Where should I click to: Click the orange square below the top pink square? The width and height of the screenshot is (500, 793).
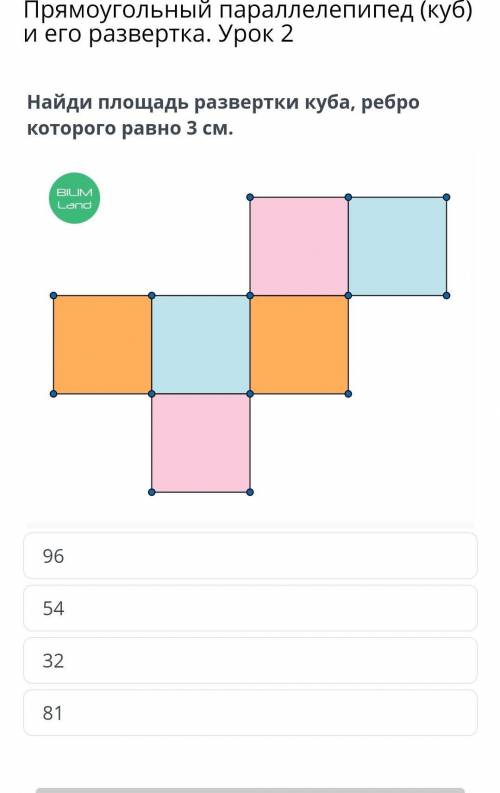pos(299,344)
